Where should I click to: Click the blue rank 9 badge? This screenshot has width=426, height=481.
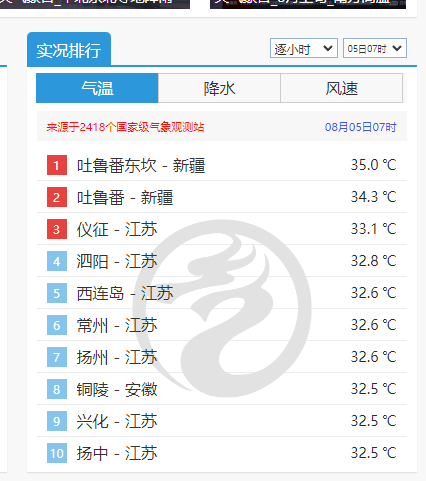pyautogui.click(x=57, y=421)
